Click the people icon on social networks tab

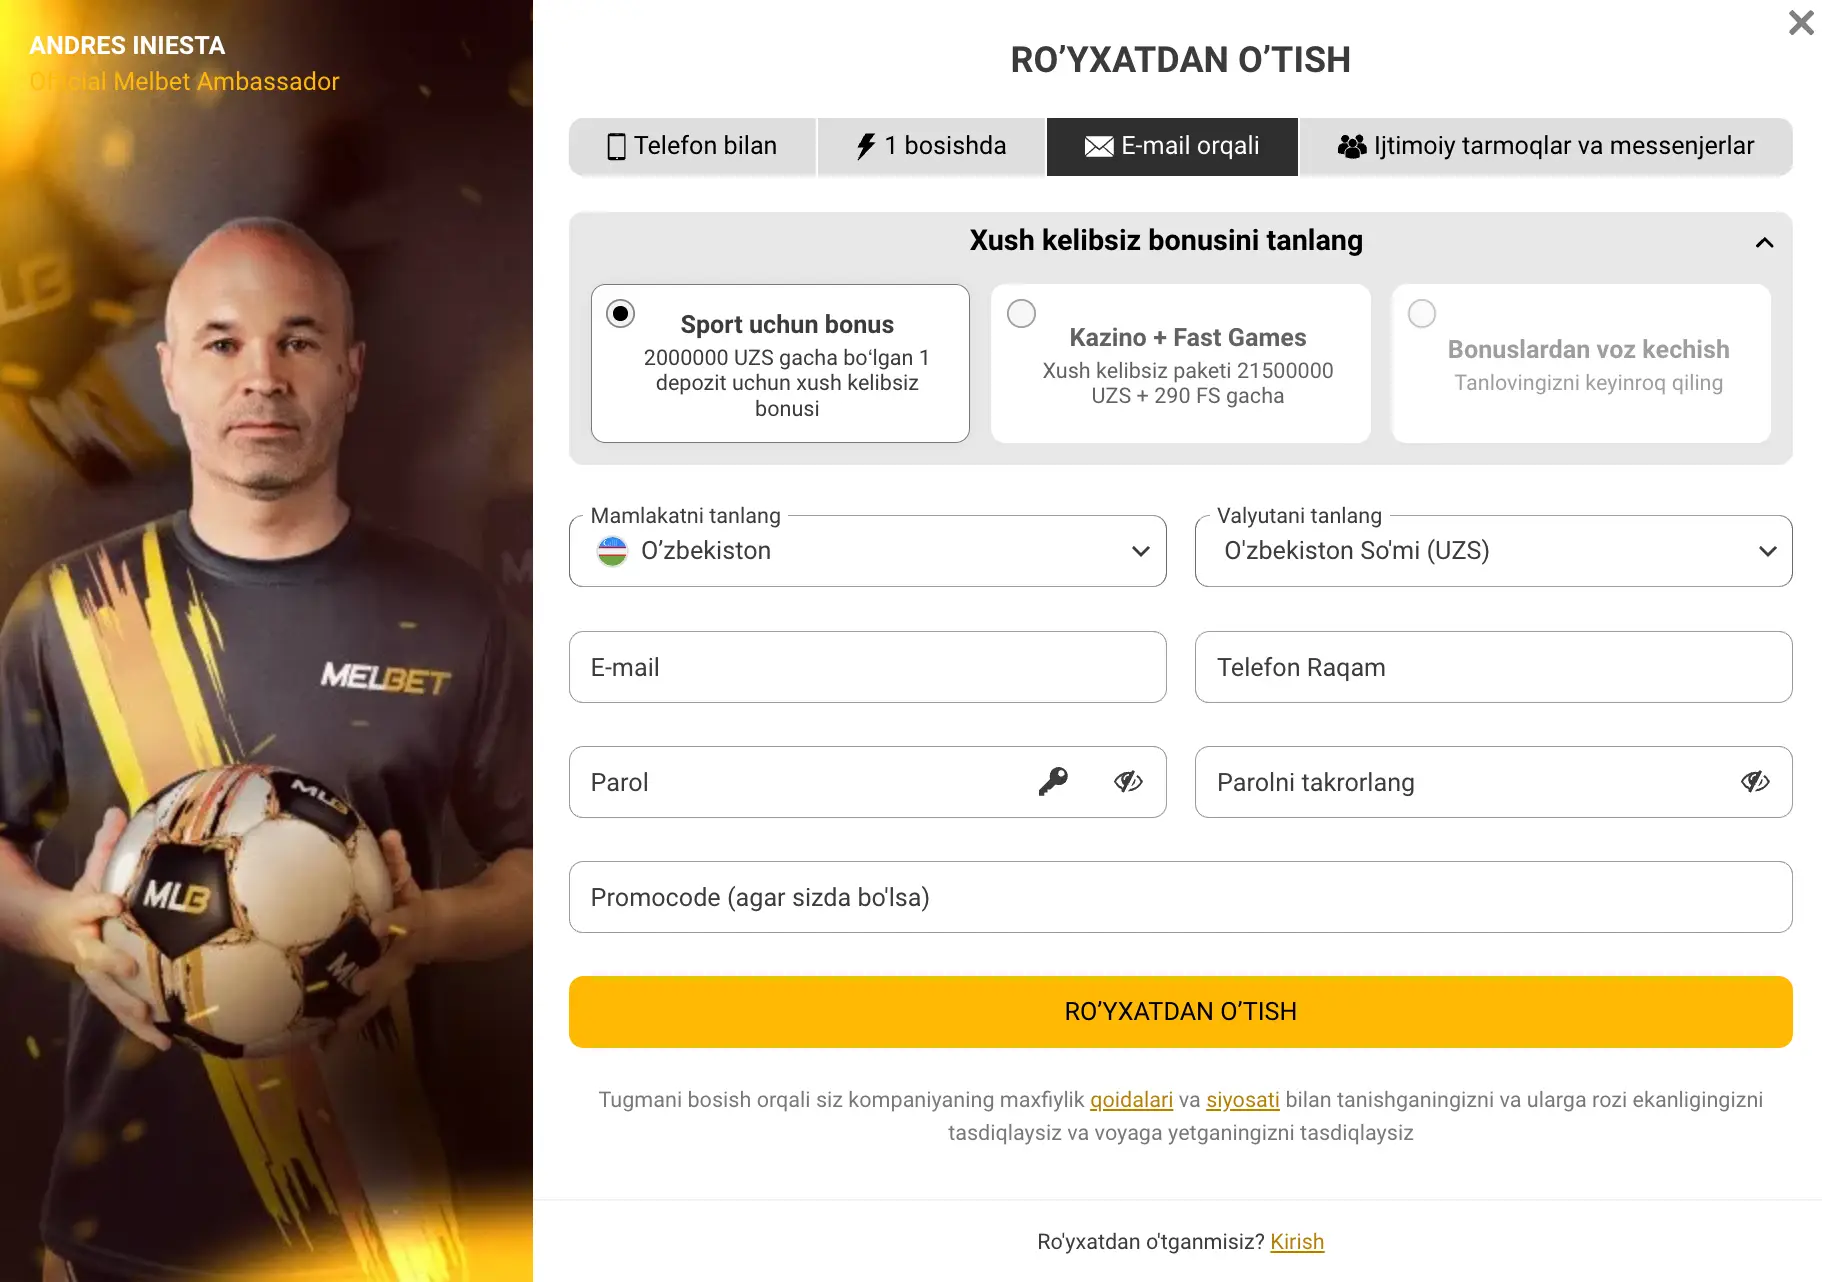pyautogui.click(x=1351, y=146)
